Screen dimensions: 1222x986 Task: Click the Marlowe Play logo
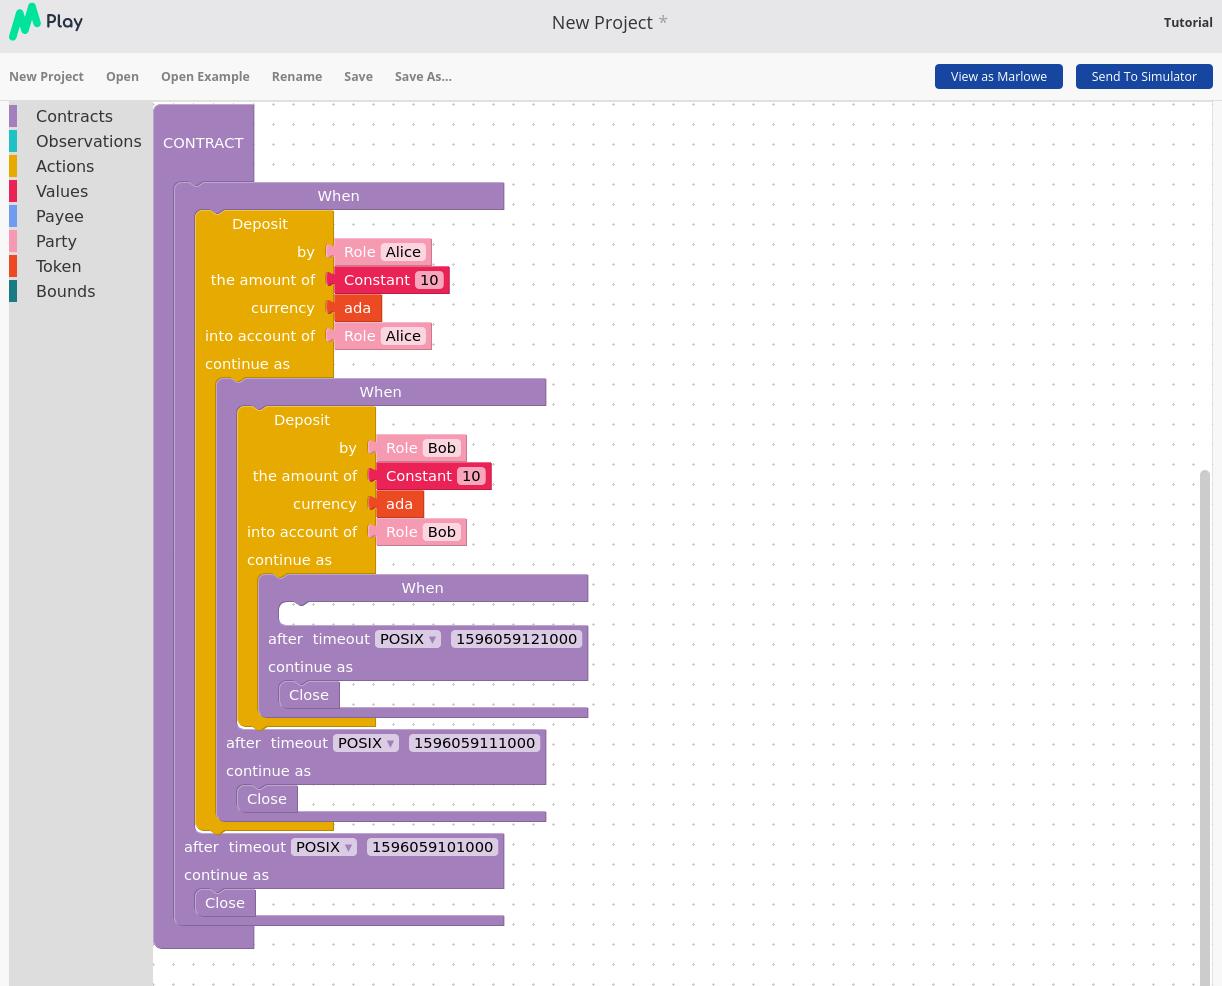tap(46, 21)
